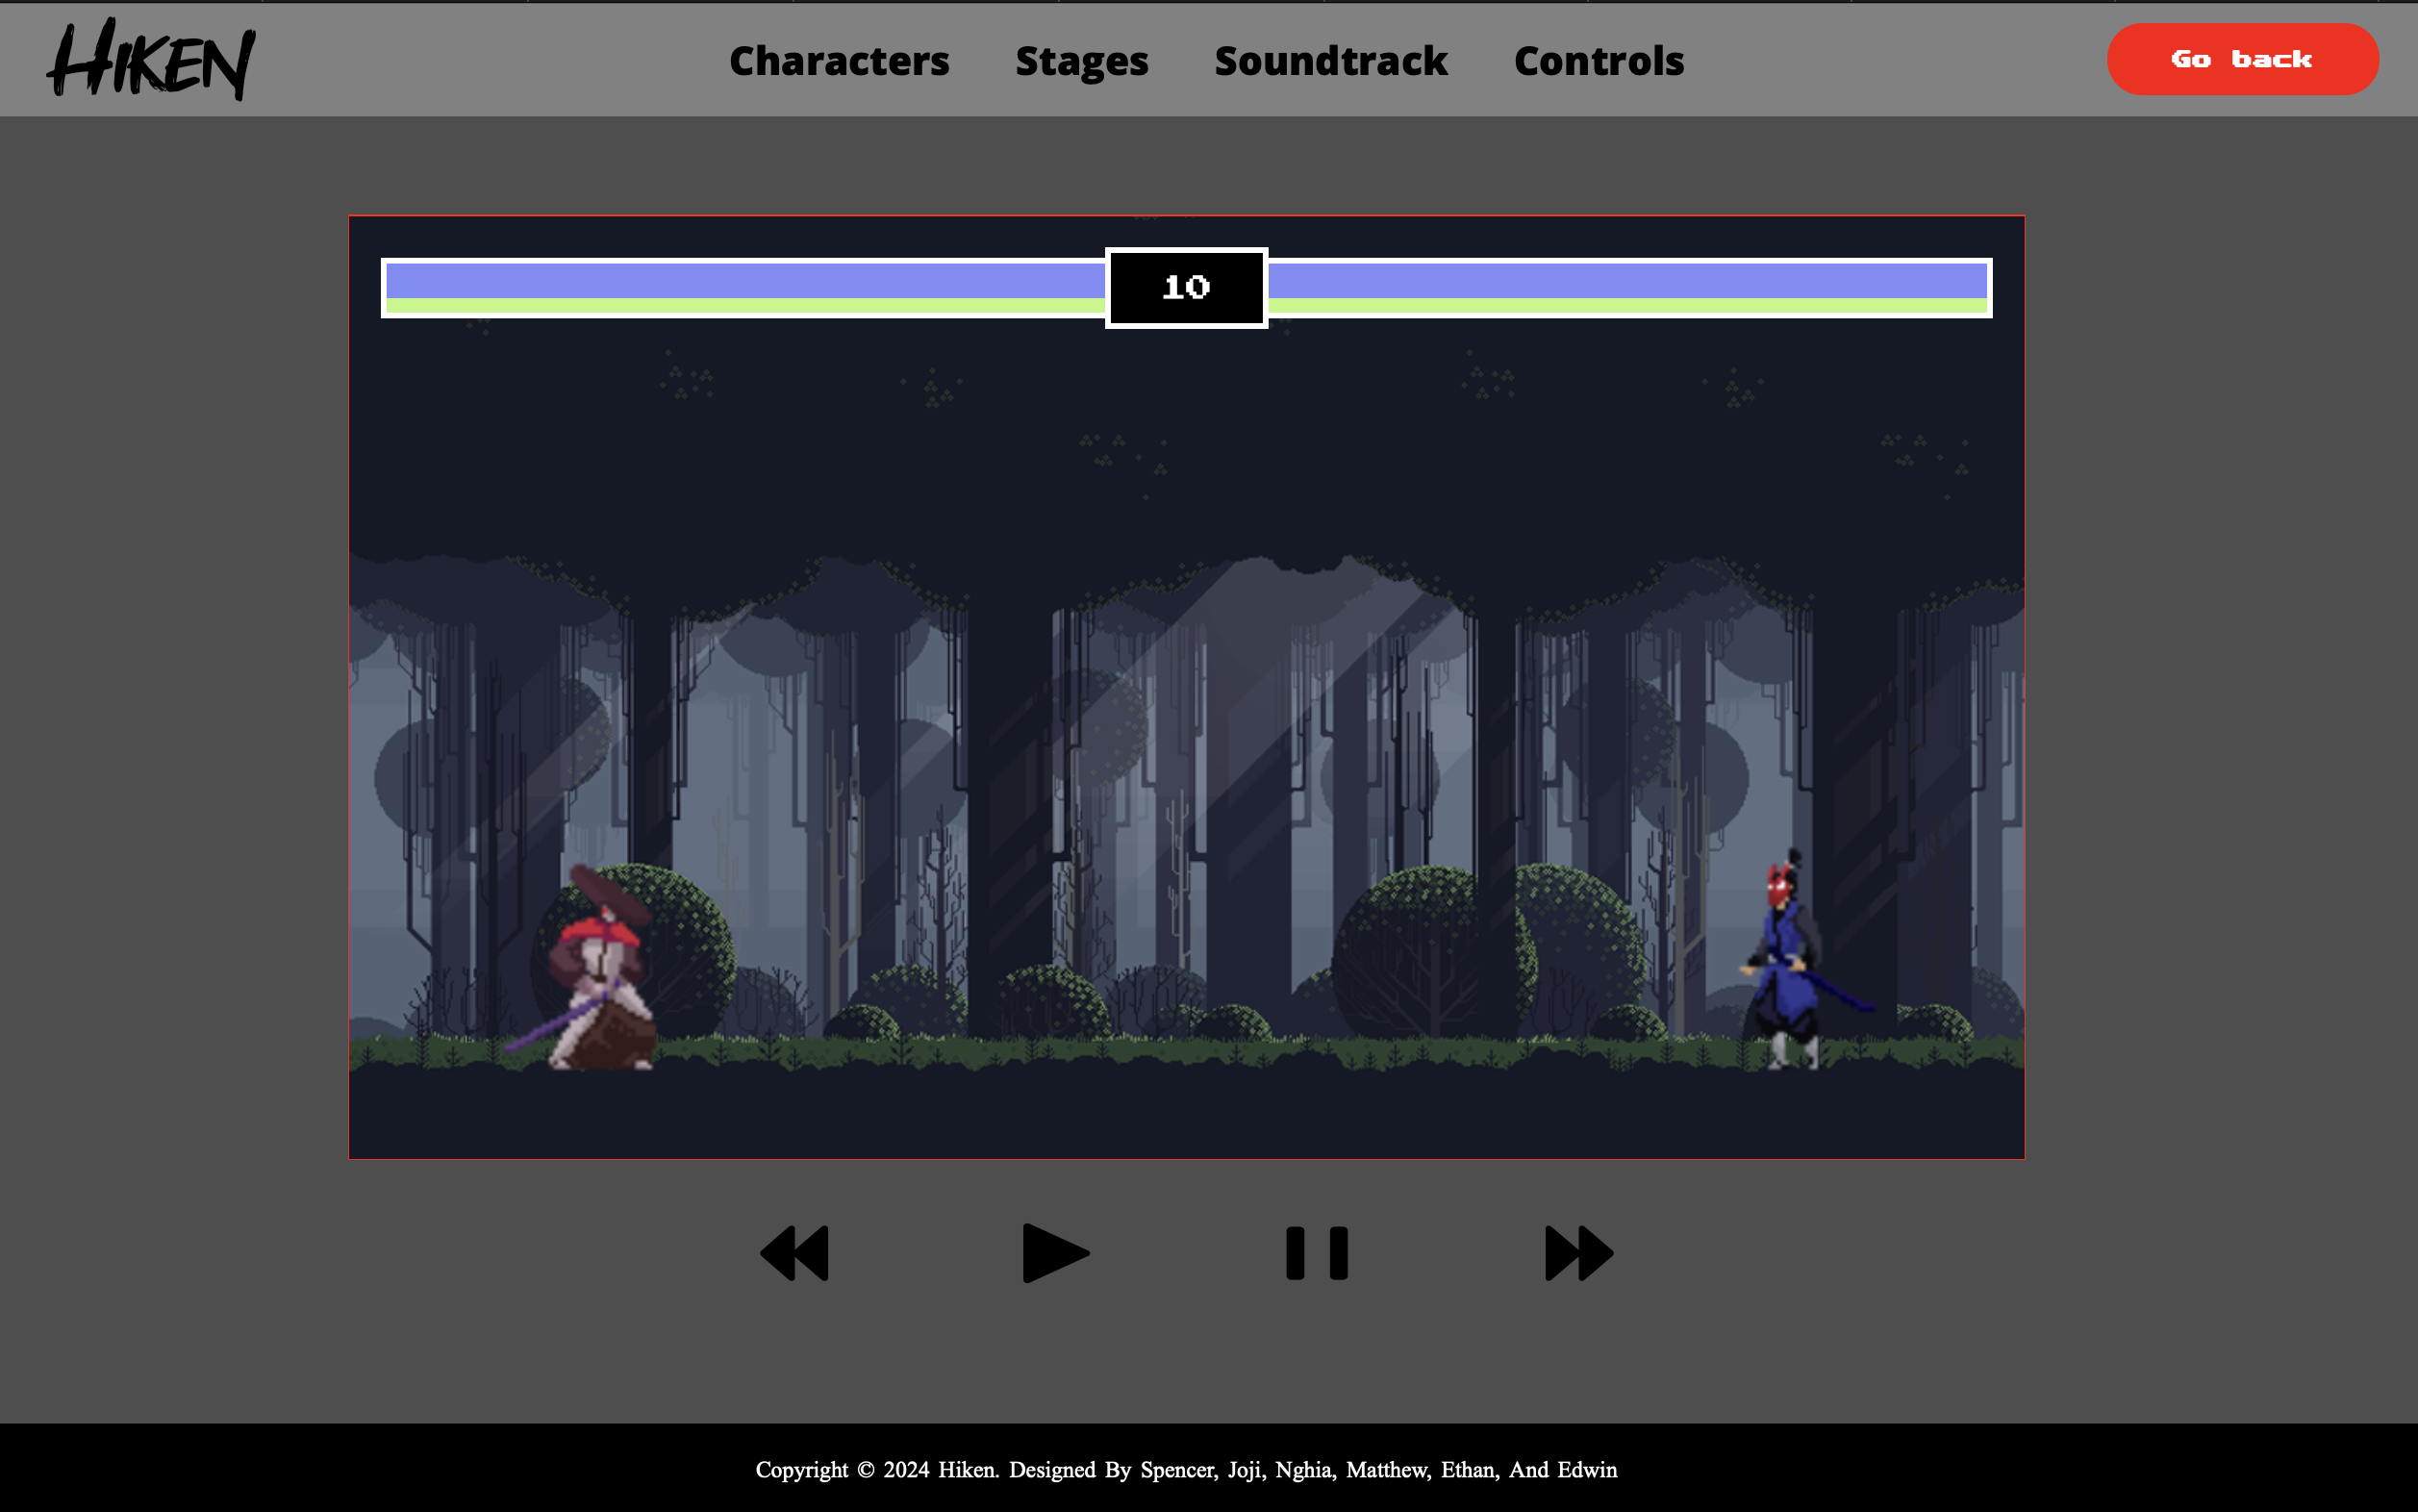Click the footer copyright text
The width and height of the screenshot is (2418, 1512).
pyautogui.click(x=1186, y=1469)
